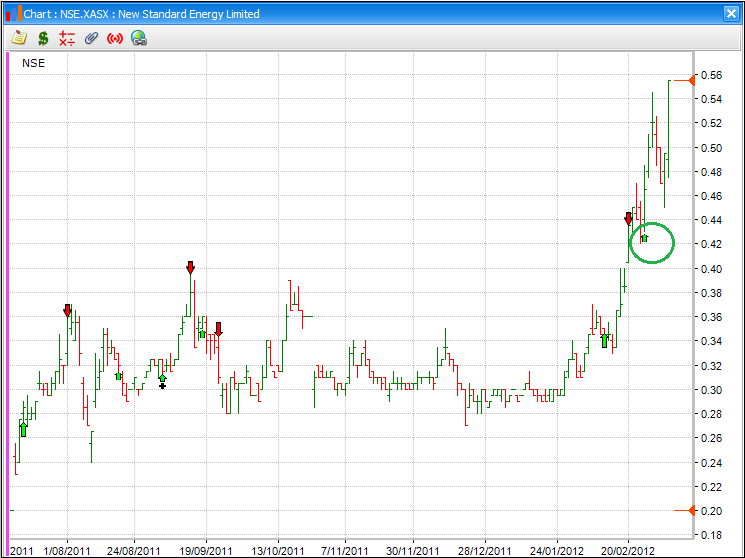Click the 0.22 price axis label
This screenshot has height=558, width=745.
711,487
